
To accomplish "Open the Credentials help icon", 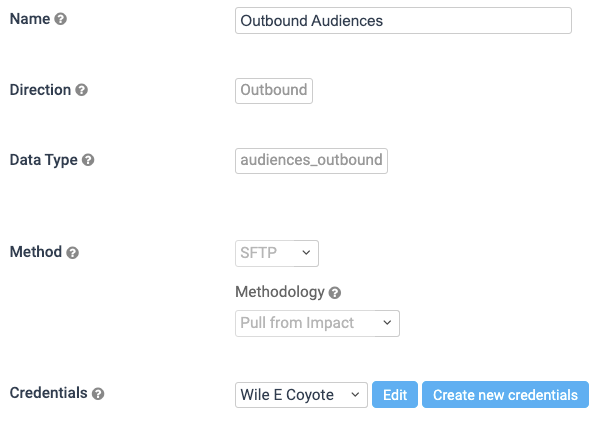I will click(98, 394).
